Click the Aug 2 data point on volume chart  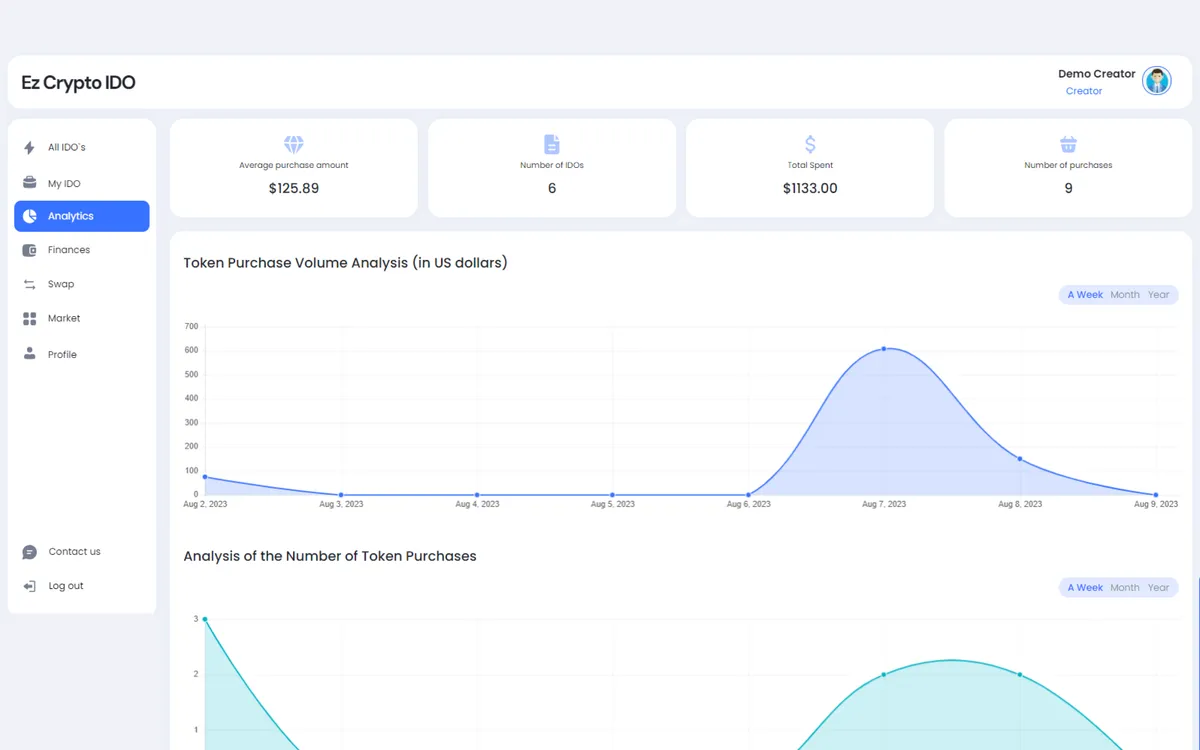(205, 477)
